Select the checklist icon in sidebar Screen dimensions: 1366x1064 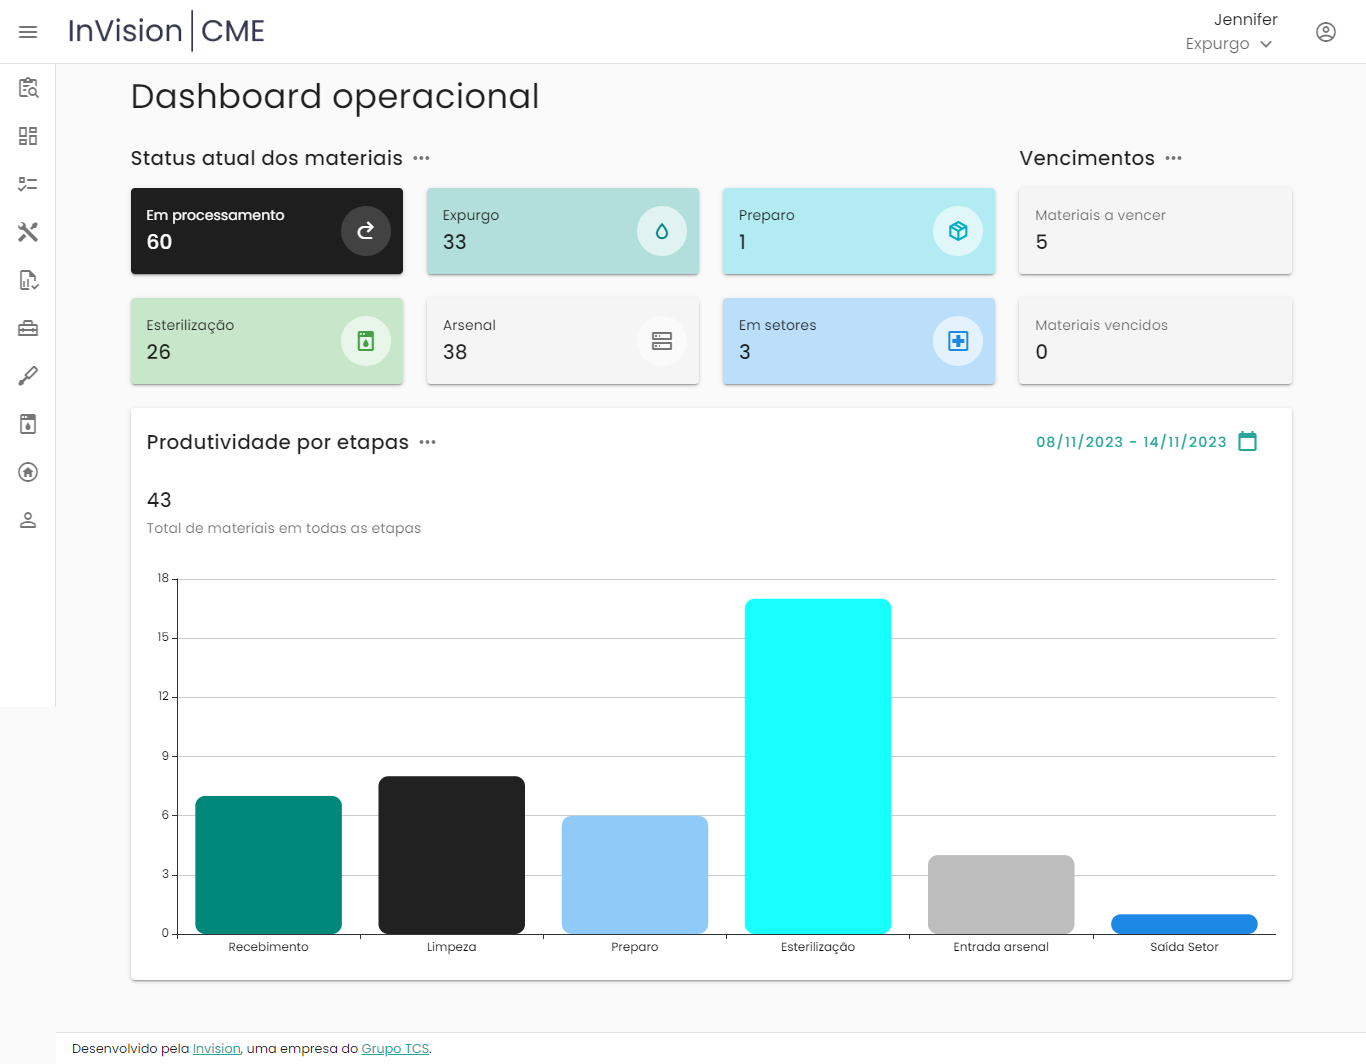click(x=28, y=184)
